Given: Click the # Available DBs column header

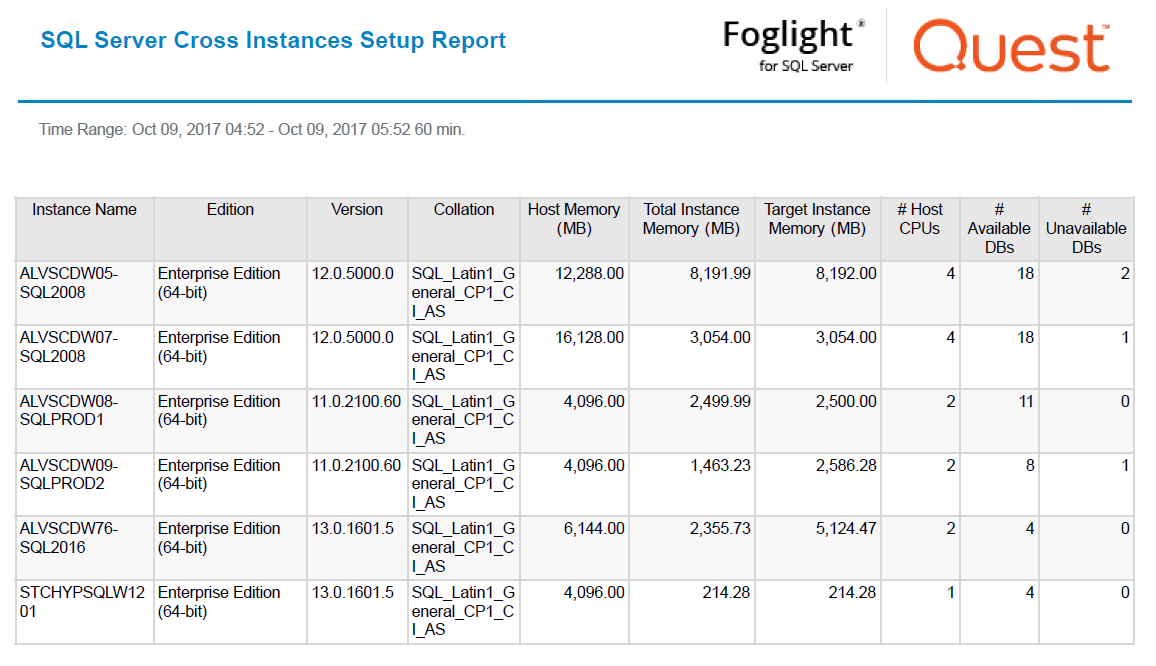Looking at the screenshot, I should pyautogui.click(x=998, y=228).
